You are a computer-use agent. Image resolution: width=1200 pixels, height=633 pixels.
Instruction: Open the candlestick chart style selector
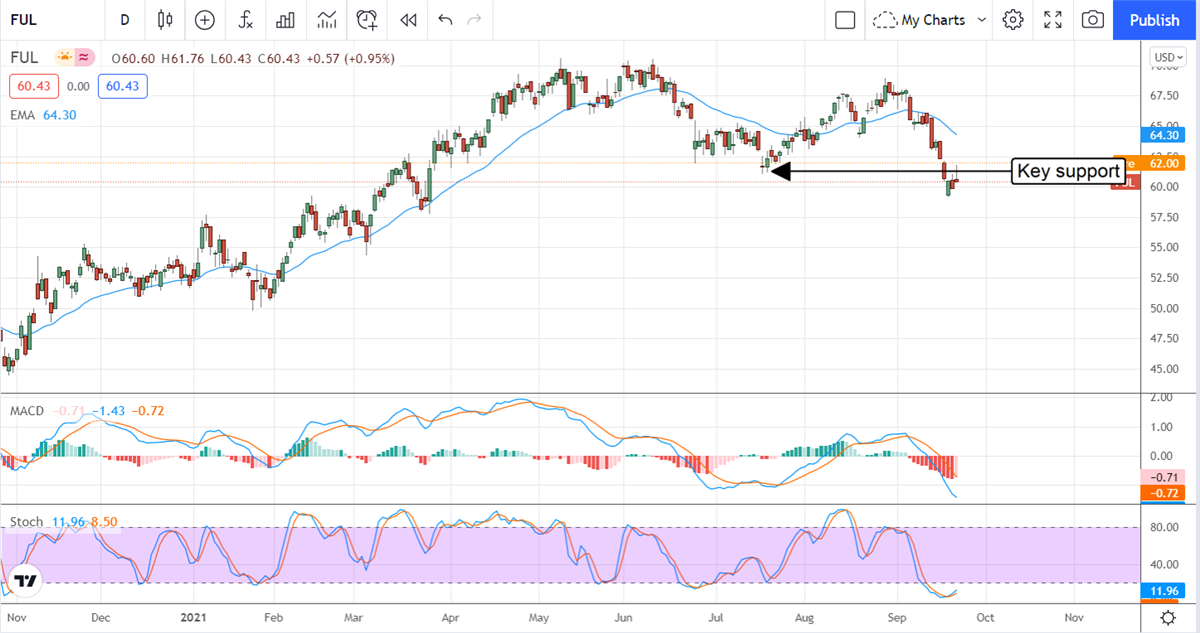pyautogui.click(x=165, y=20)
